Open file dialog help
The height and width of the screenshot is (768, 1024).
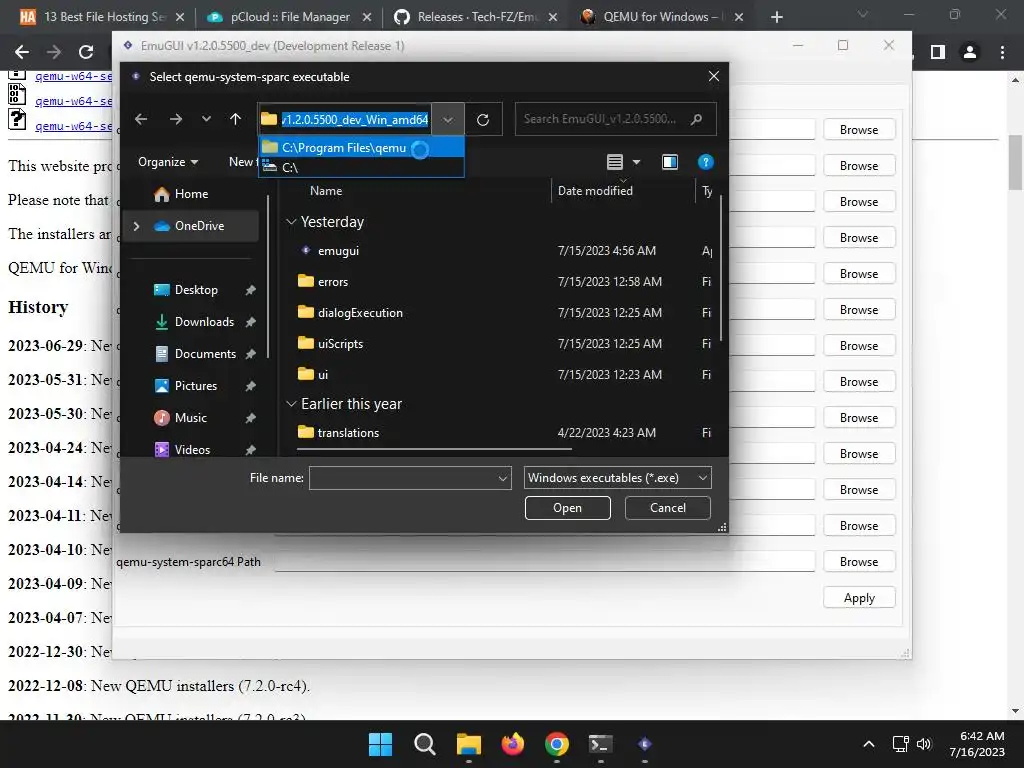705,162
